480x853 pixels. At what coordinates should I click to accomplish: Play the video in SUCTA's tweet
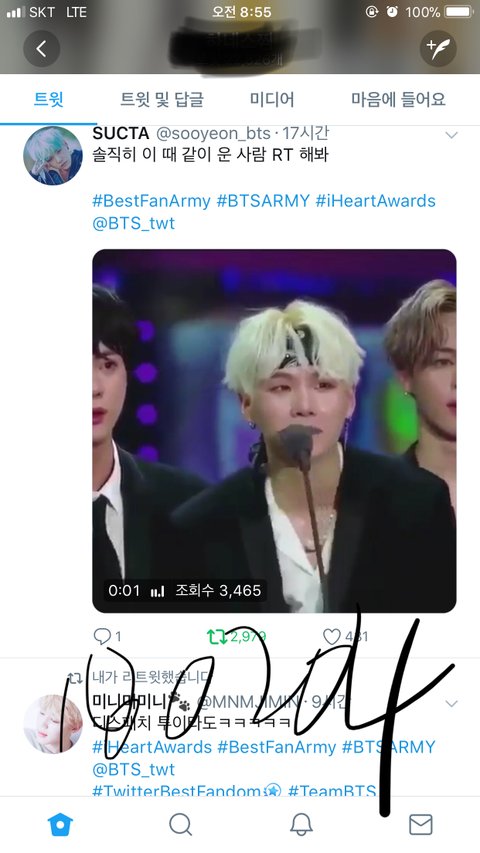click(274, 431)
